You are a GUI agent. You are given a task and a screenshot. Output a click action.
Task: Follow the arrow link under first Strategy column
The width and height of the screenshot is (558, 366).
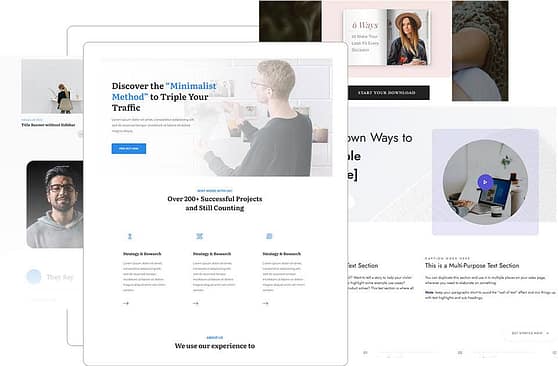(126, 303)
